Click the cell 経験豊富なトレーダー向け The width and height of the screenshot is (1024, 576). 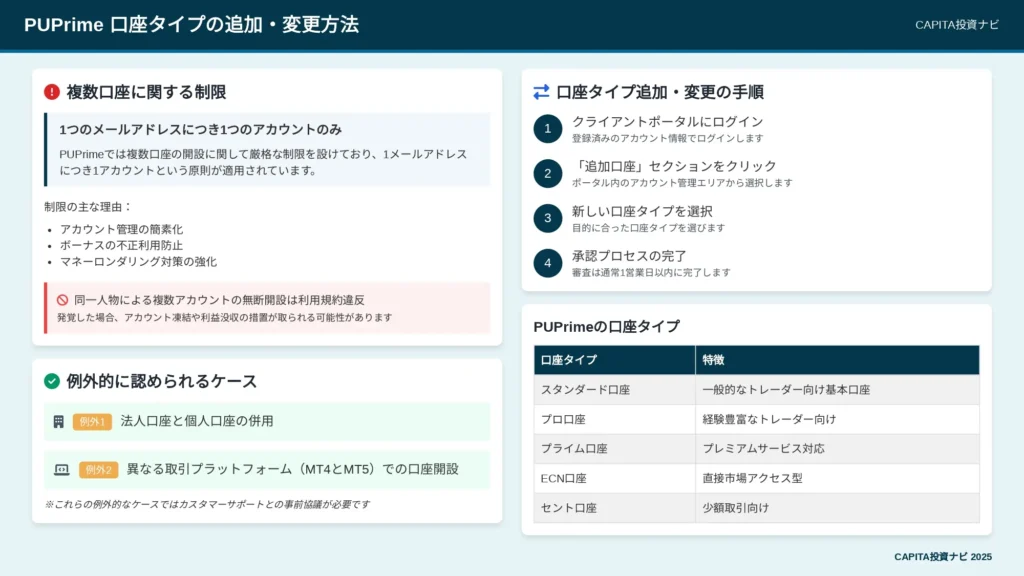tap(838, 419)
